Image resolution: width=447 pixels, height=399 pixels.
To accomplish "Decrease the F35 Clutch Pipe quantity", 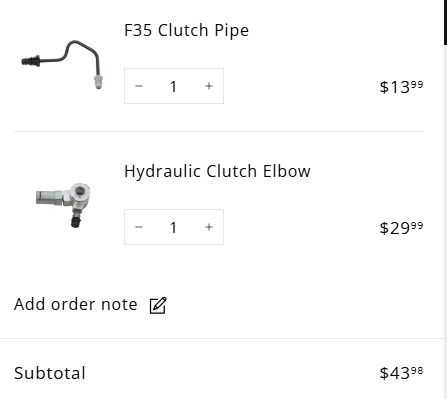I will (139, 86).
